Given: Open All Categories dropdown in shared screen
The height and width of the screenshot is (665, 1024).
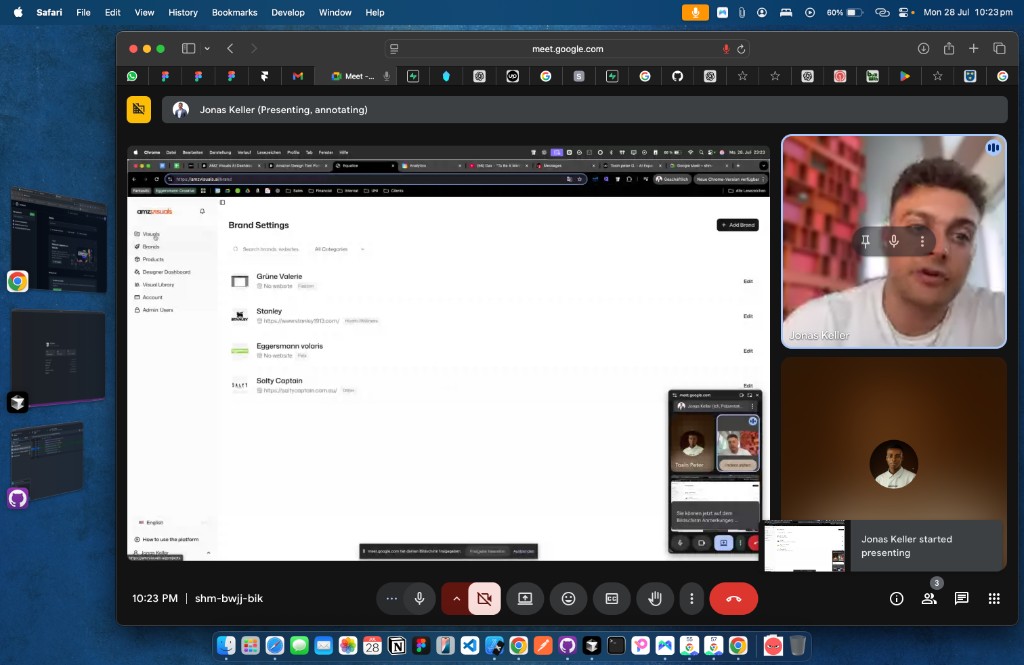Looking at the screenshot, I should pyautogui.click(x=339, y=249).
